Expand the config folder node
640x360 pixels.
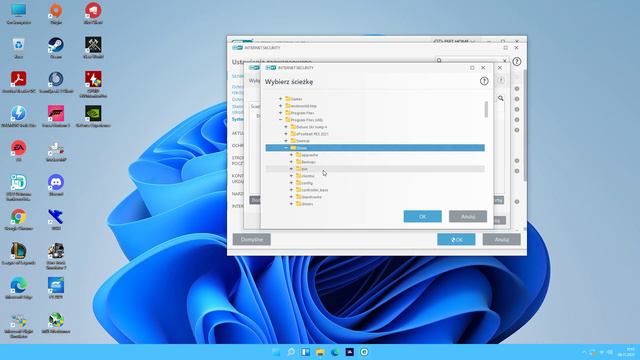[291, 183]
